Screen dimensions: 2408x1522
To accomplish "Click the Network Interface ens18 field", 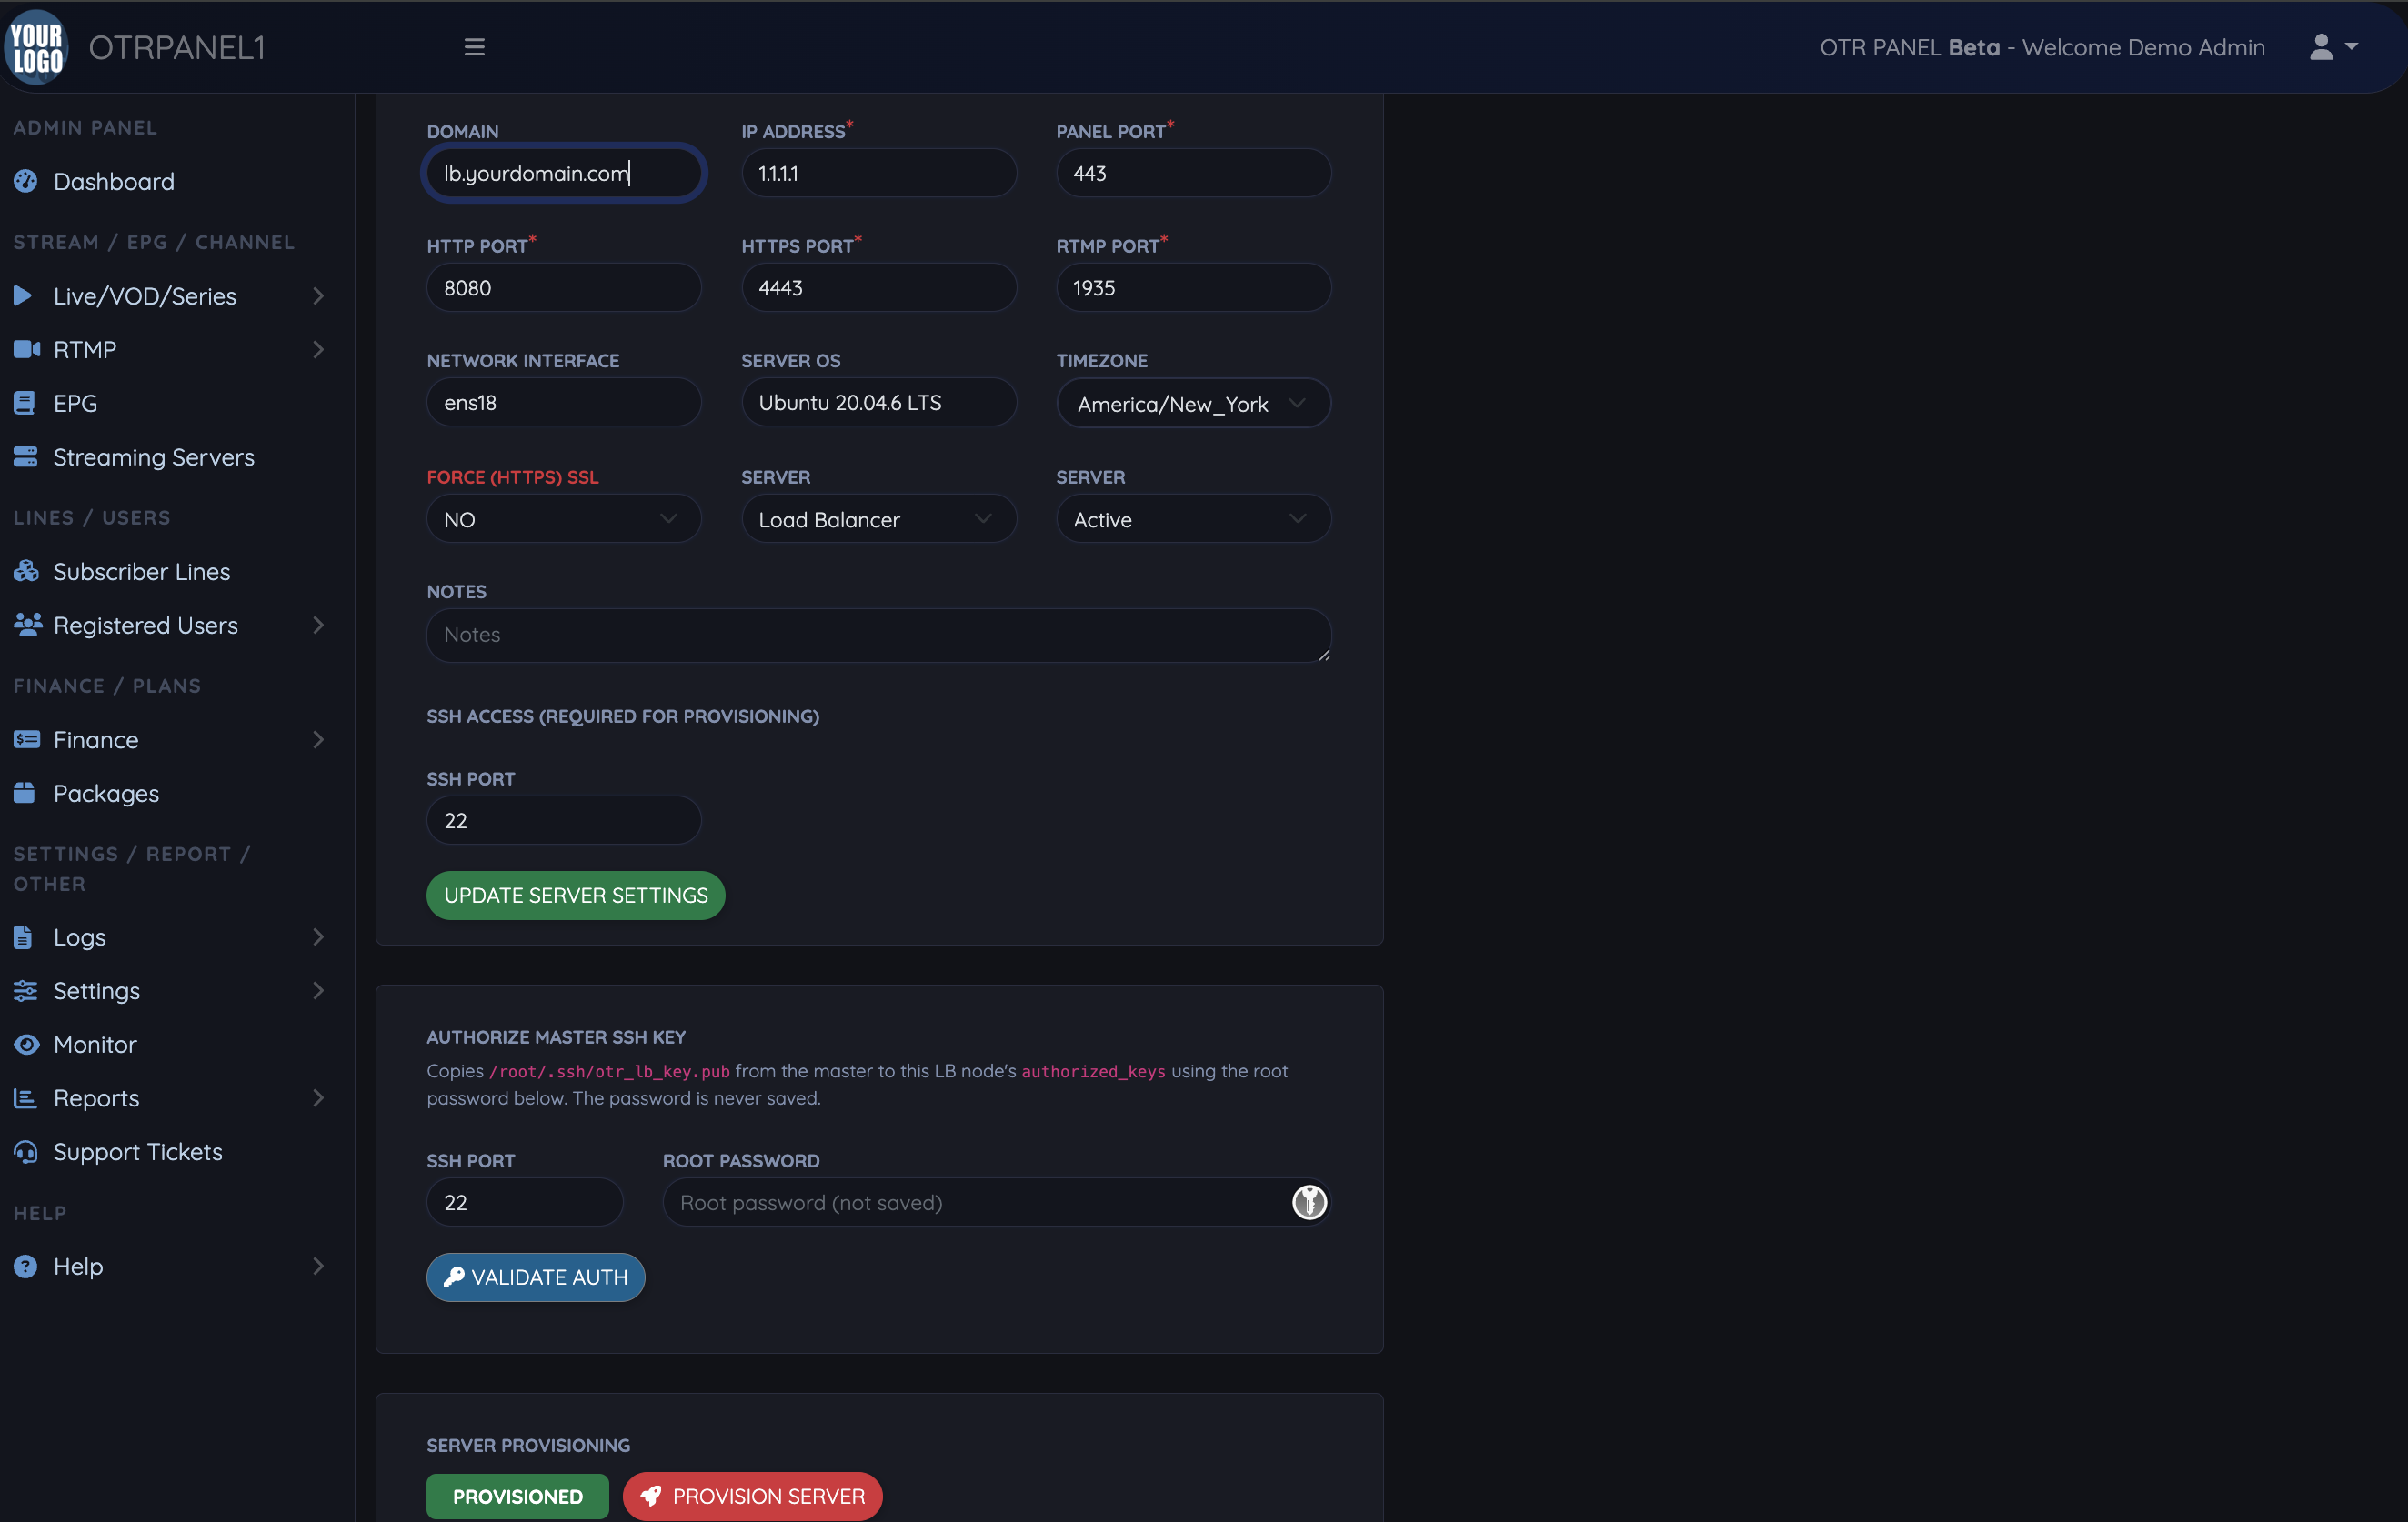I will click(564, 402).
